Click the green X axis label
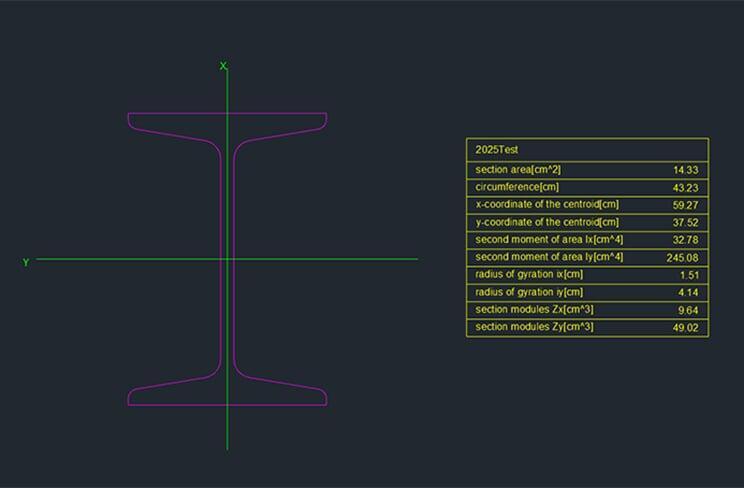This screenshot has width=744, height=488. pyautogui.click(x=223, y=66)
